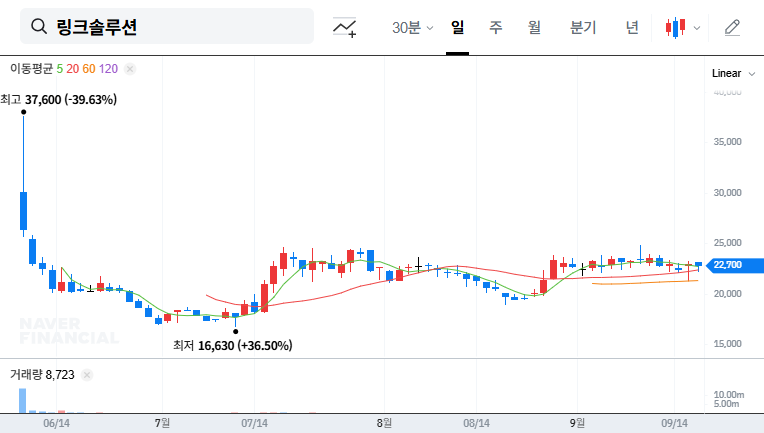Viewport: 764px width, 433px height.
Task: Open the pencil drawing tool
Action: (732, 27)
